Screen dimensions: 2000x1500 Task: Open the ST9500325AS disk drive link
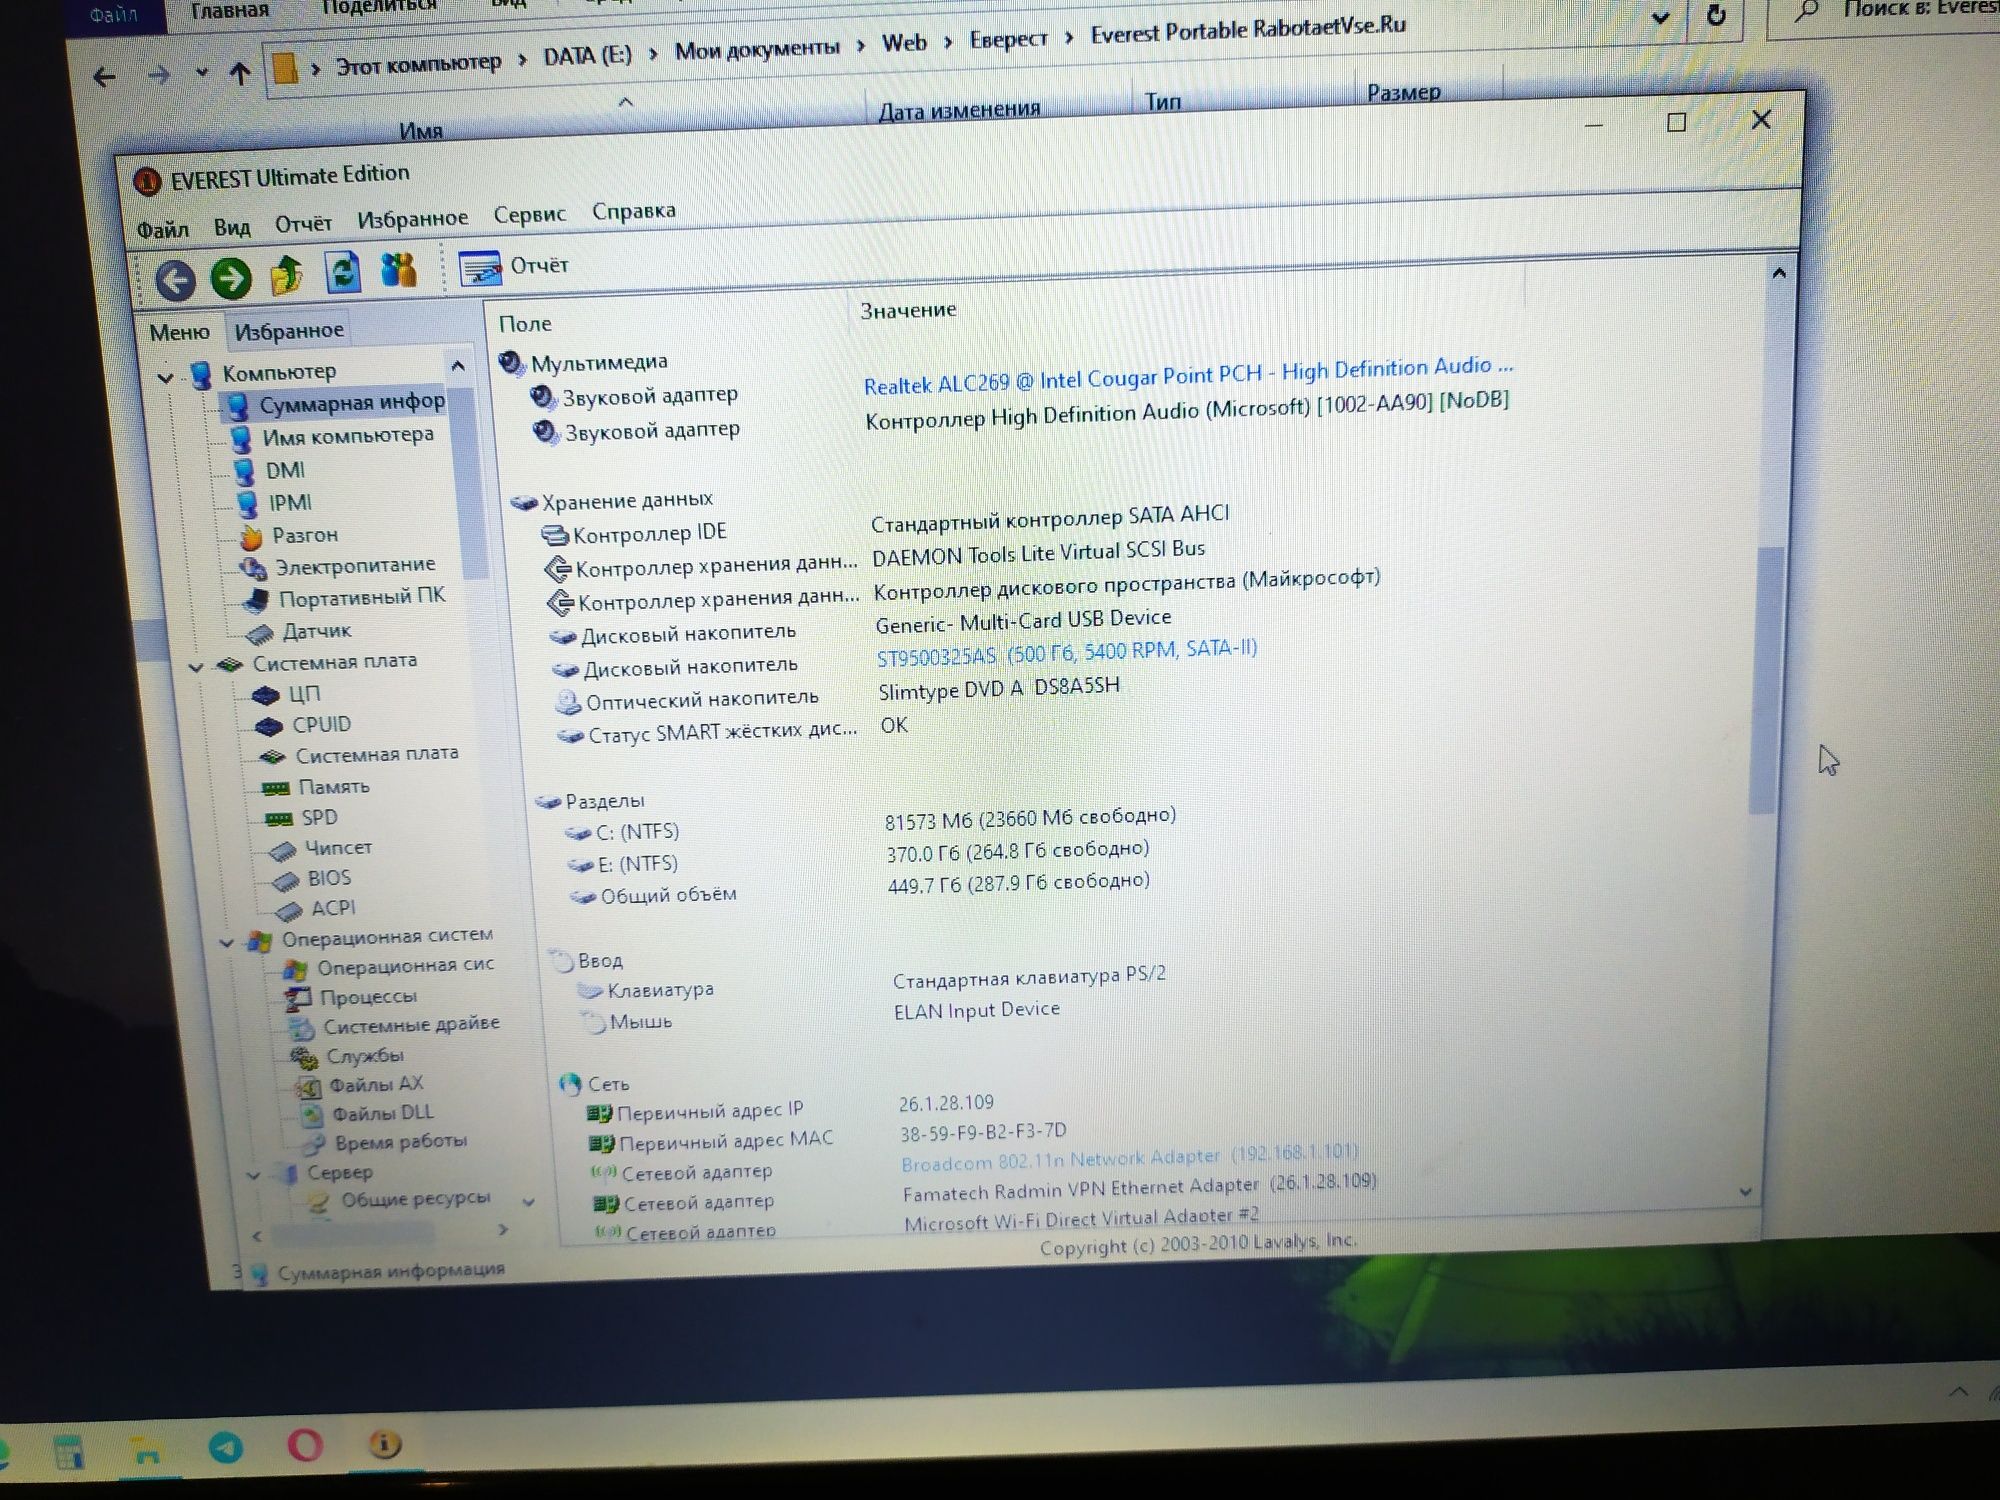click(1066, 653)
